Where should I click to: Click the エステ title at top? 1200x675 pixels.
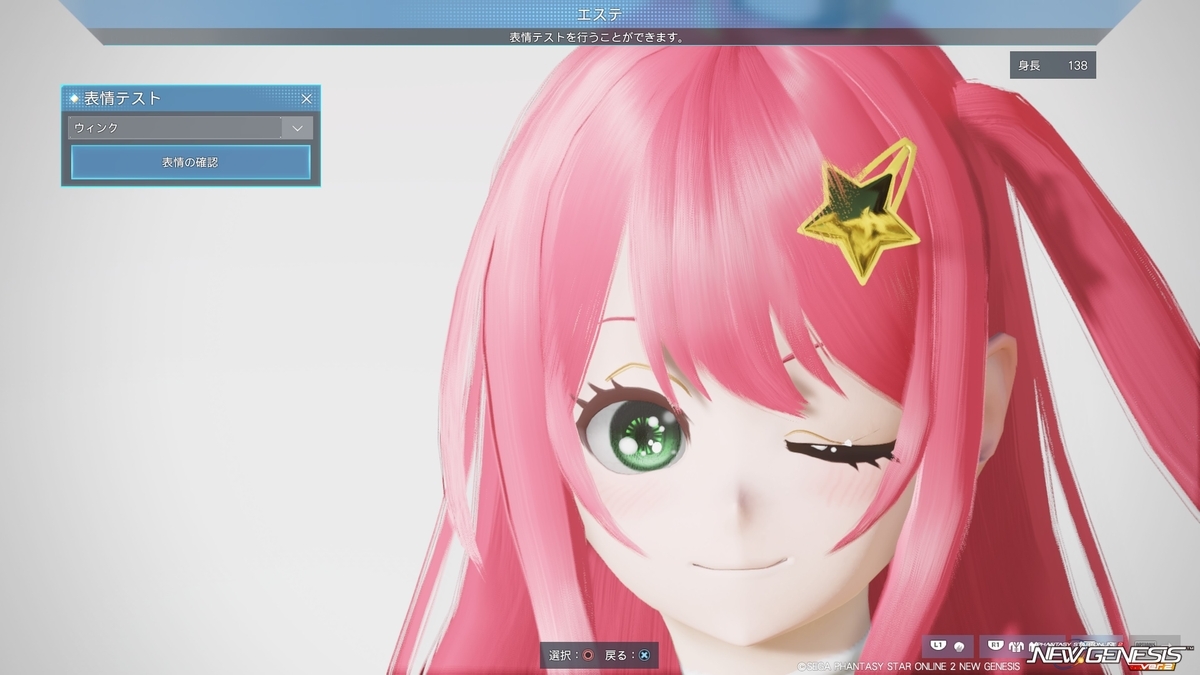(x=600, y=13)
